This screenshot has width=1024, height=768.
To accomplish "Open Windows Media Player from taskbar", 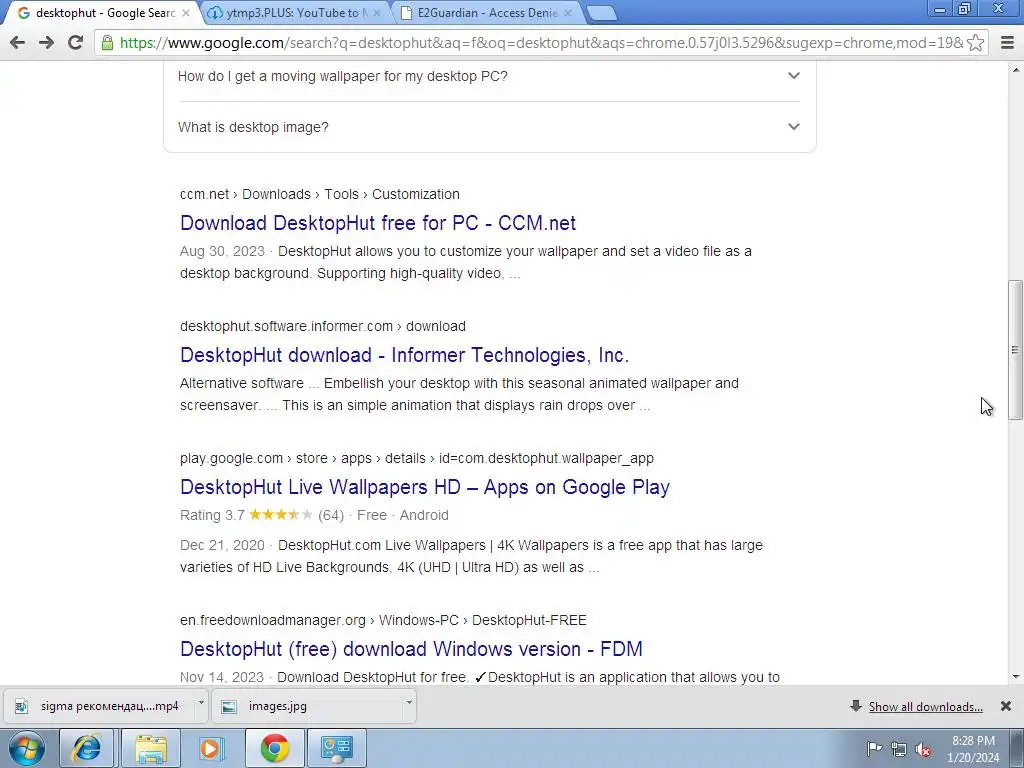I will pos(211,748).
